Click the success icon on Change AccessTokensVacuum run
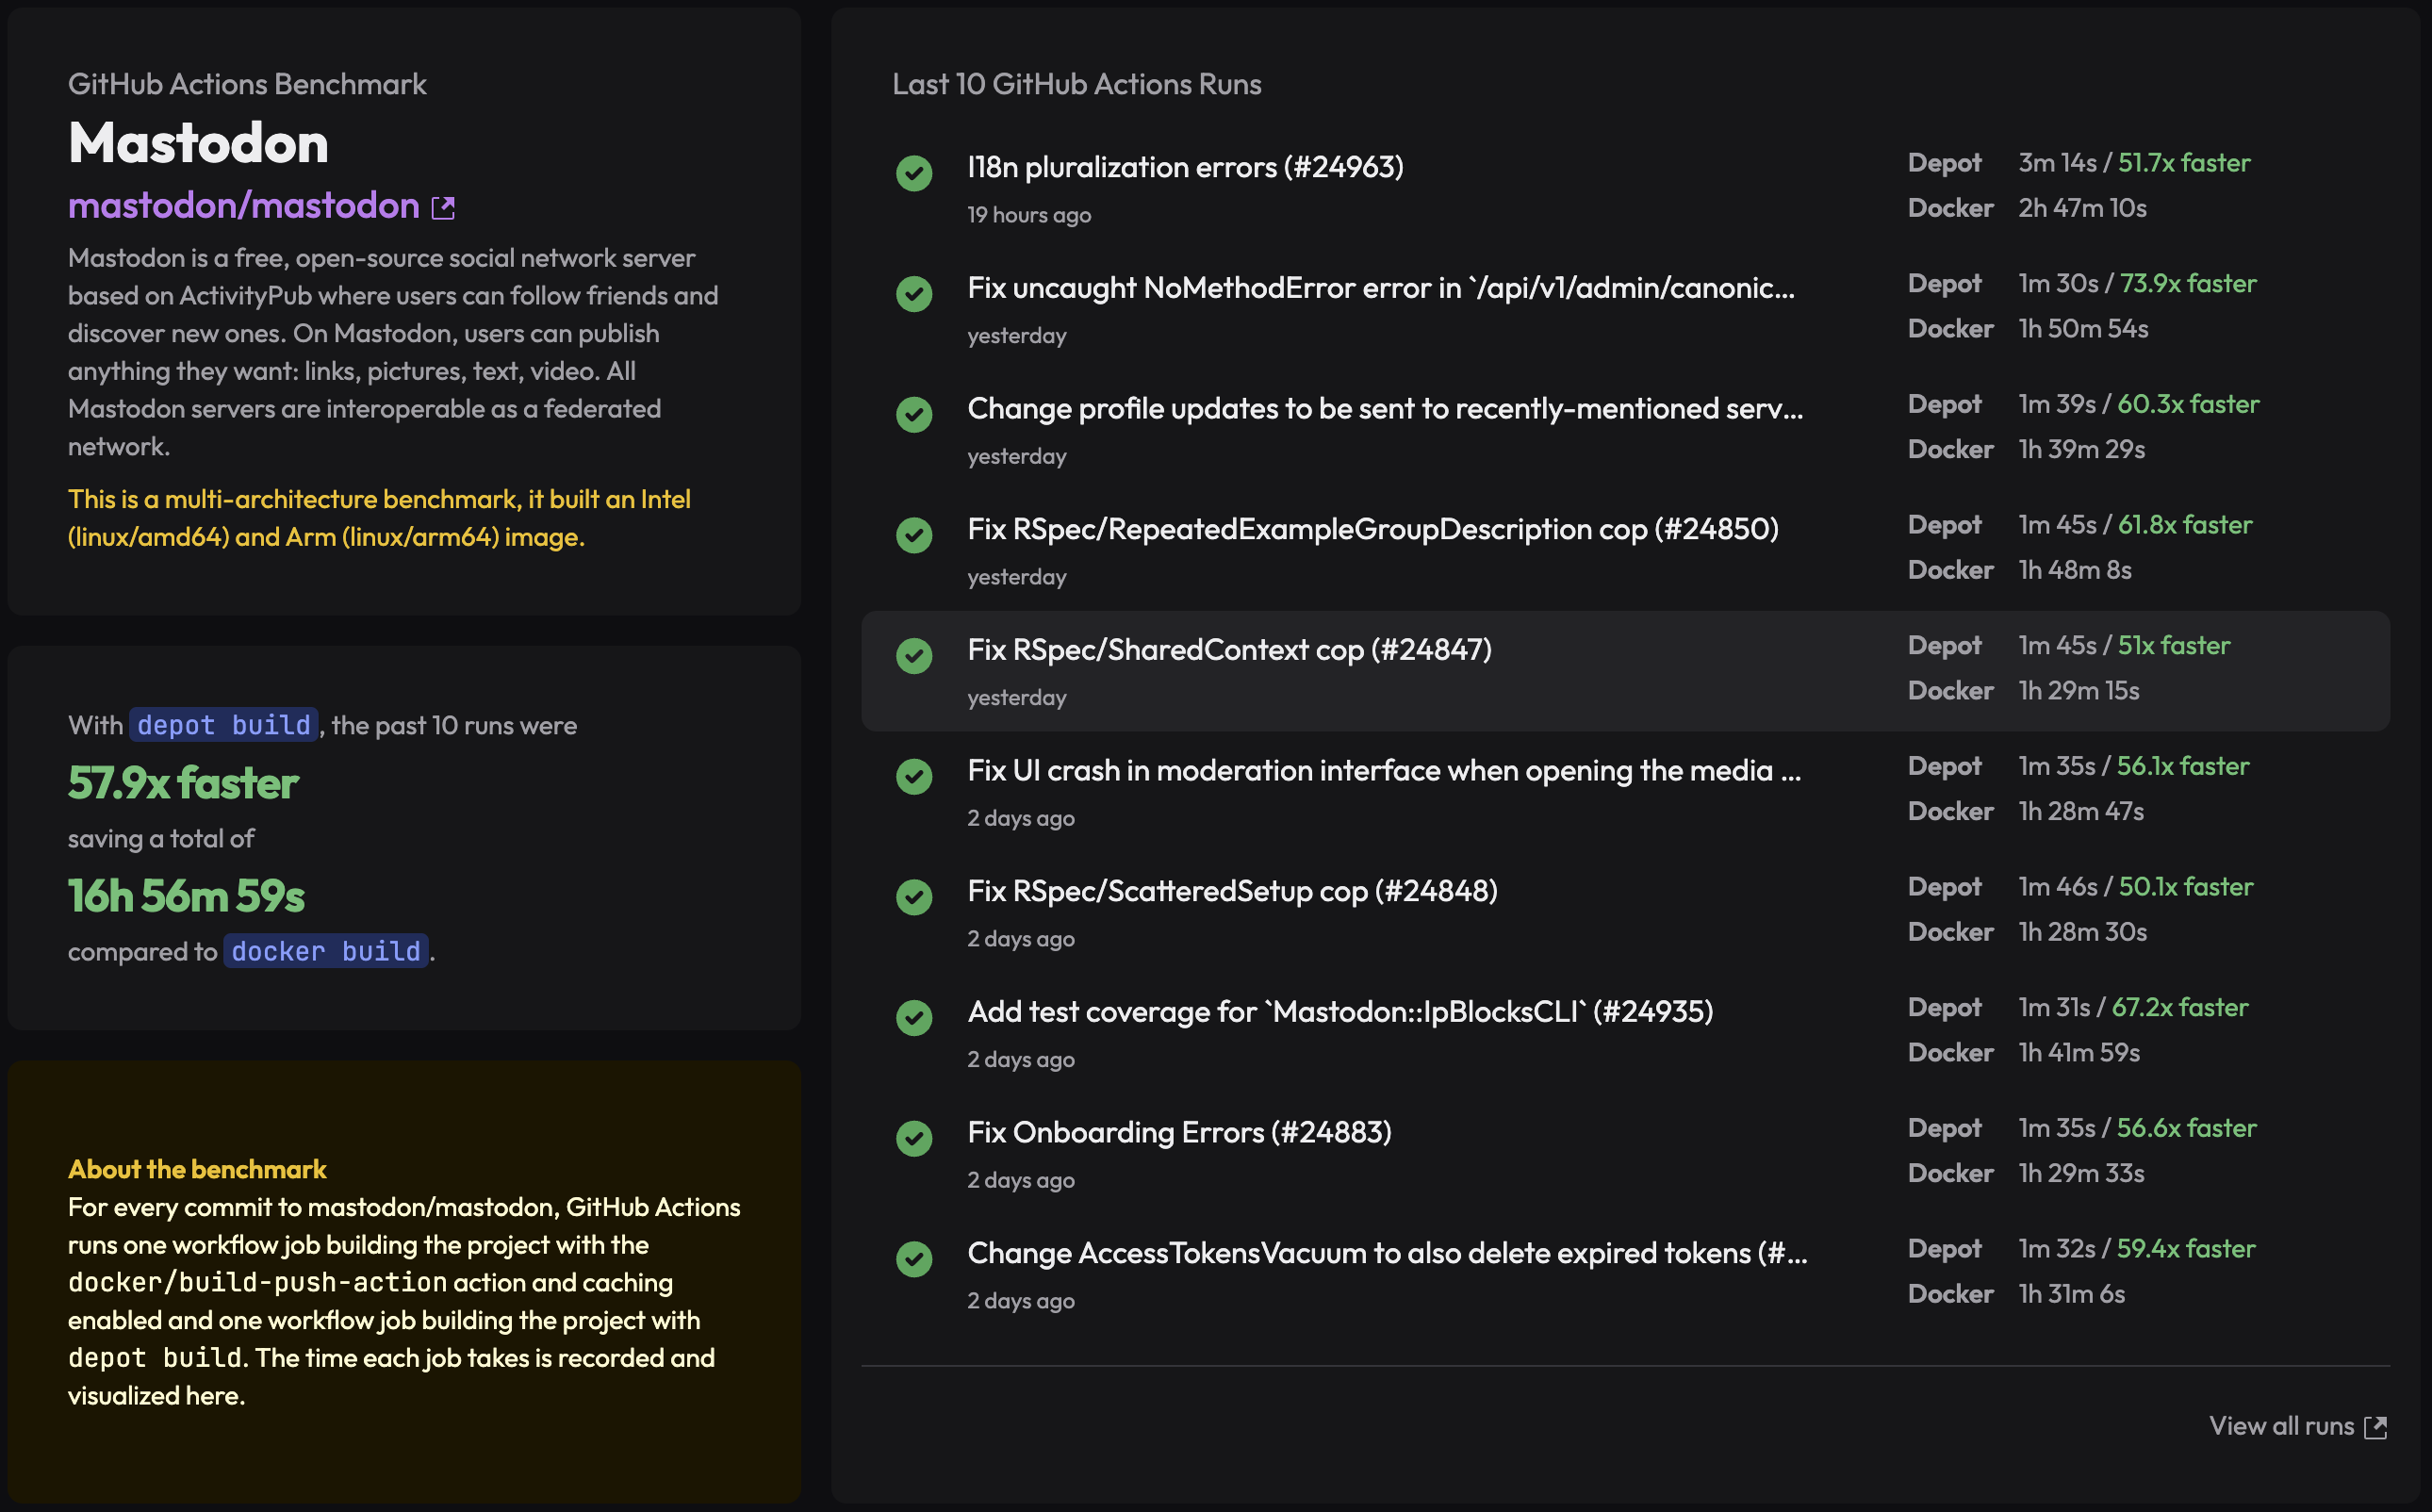 pos(914,1259)
